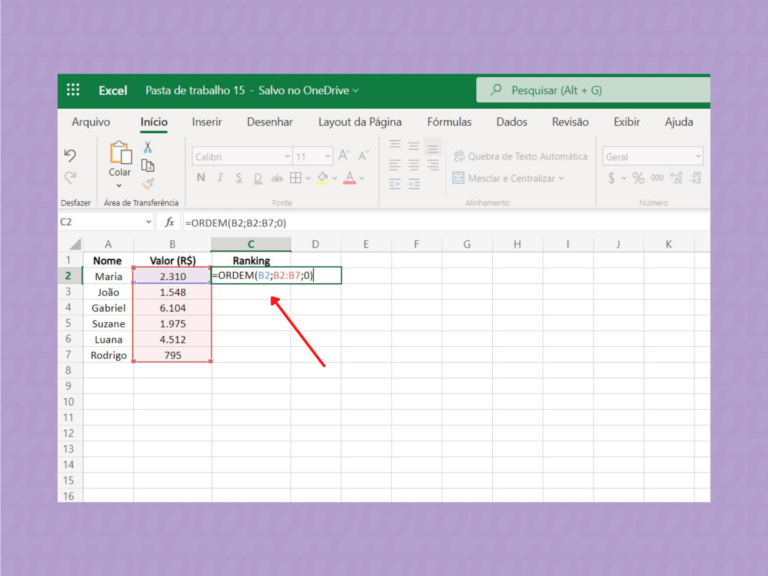Select cell containing Gabriel

click(x=108, y=308)
